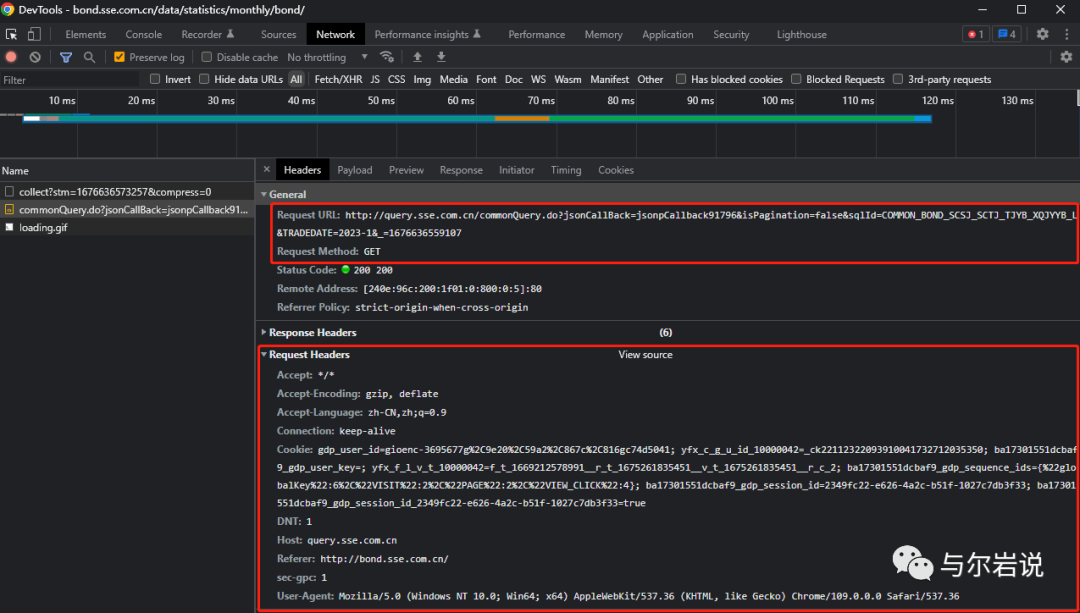Filter requests by Other type
This screenshot has width=1080, height=613.
(650, 79)
